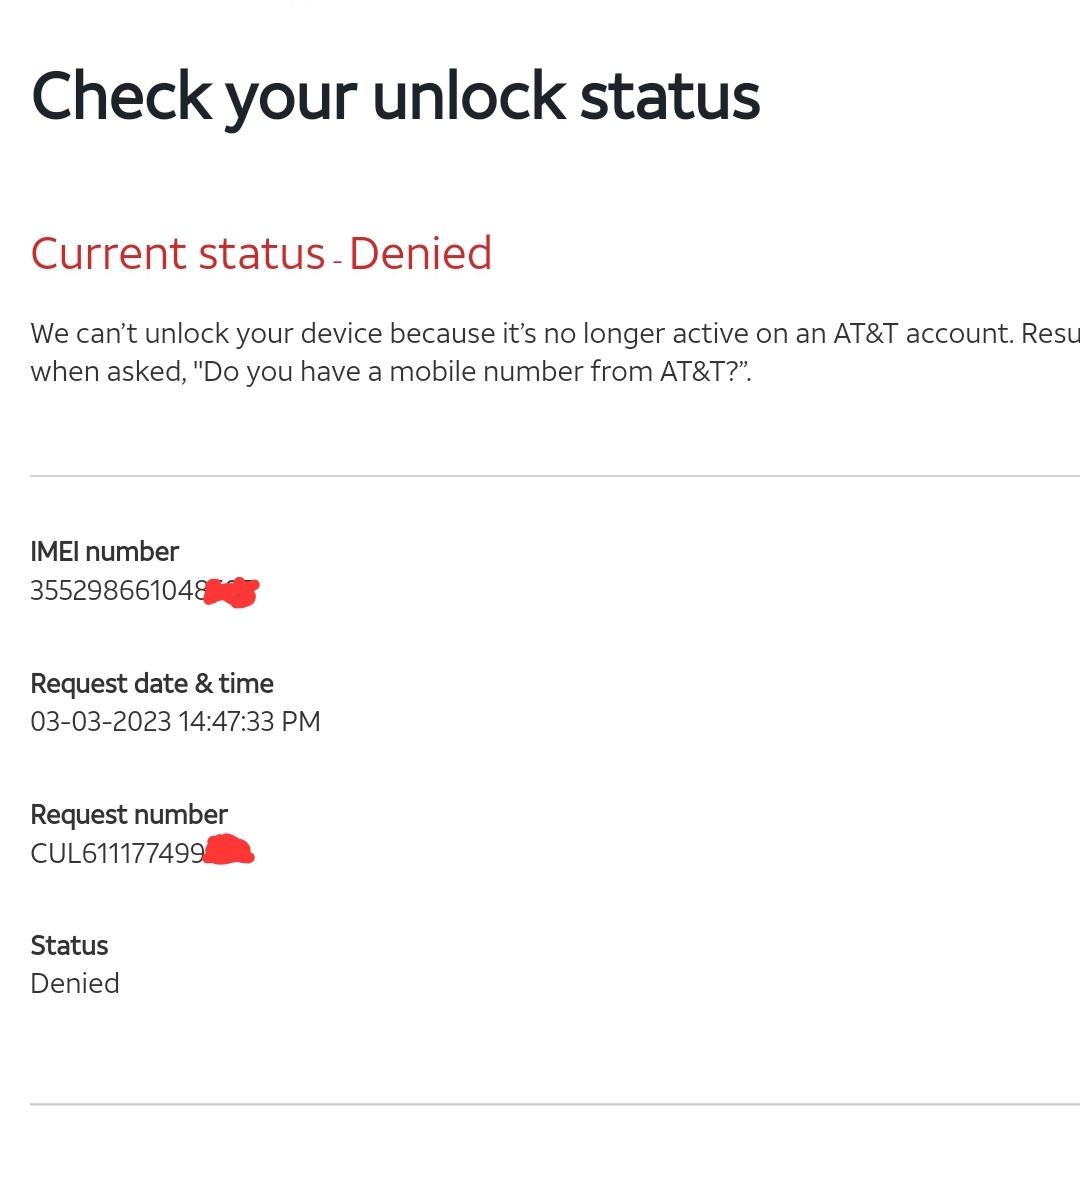Click the red word "Denied" in the heading

tap(420, 254)
